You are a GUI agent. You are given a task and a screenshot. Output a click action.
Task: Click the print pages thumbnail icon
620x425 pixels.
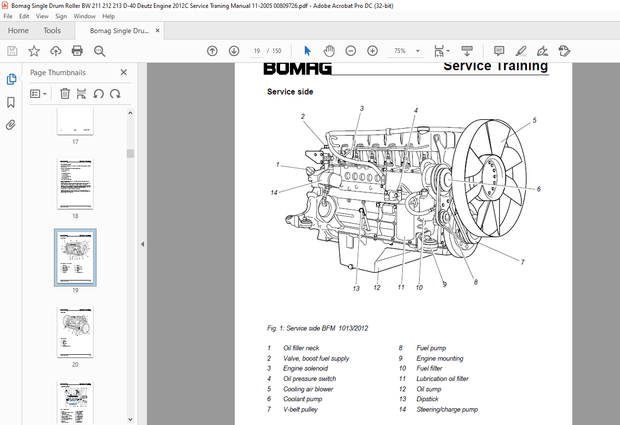coord(81,94)
